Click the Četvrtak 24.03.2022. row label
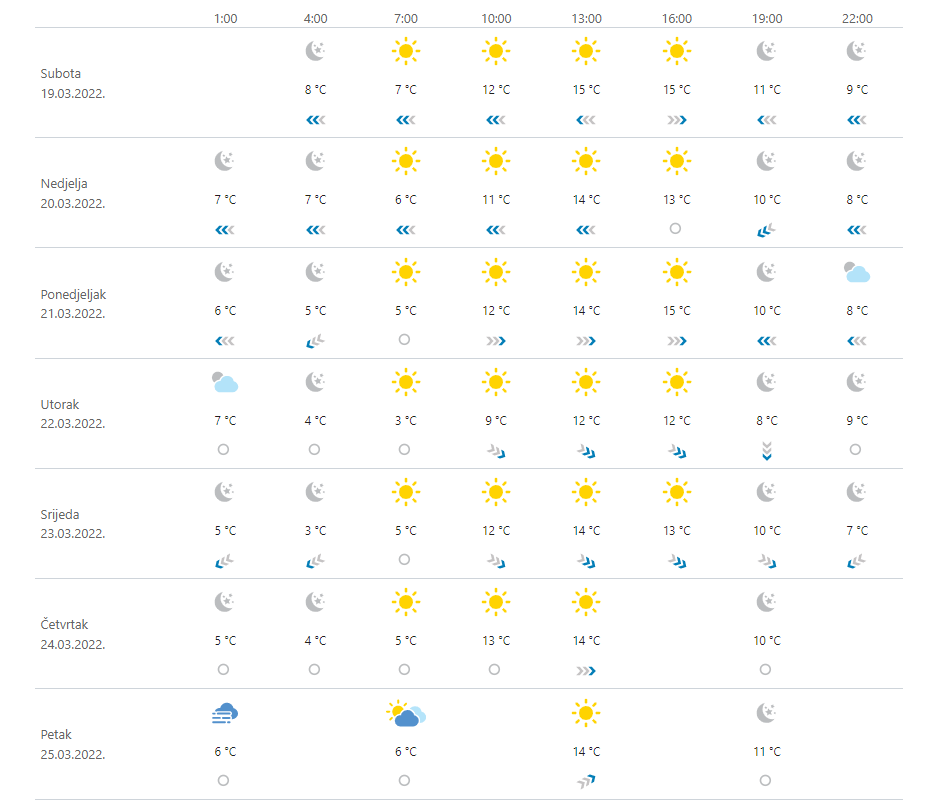Image resolution: width=945 pixels, height=801 pixels. click(x=73, y=634)
